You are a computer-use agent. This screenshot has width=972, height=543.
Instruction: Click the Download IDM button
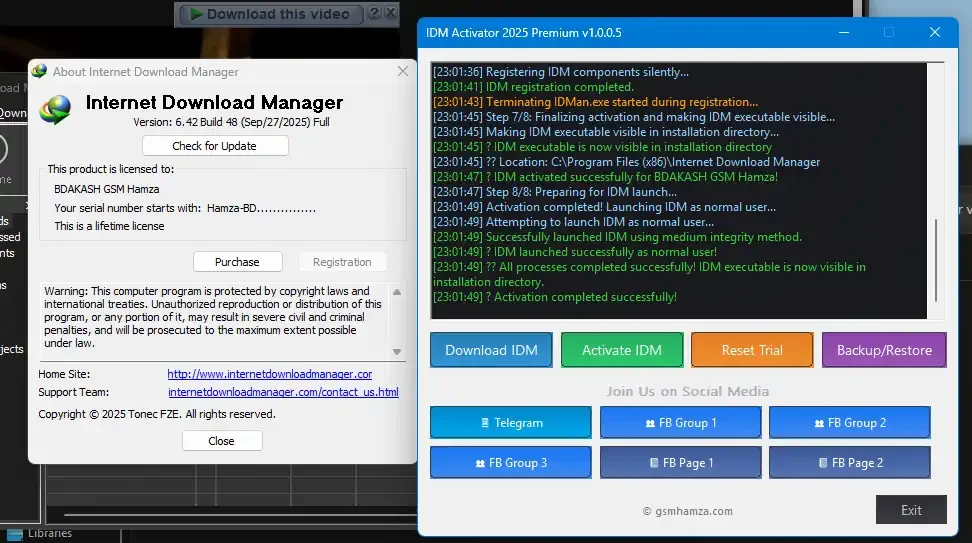(x=491, y=350)
